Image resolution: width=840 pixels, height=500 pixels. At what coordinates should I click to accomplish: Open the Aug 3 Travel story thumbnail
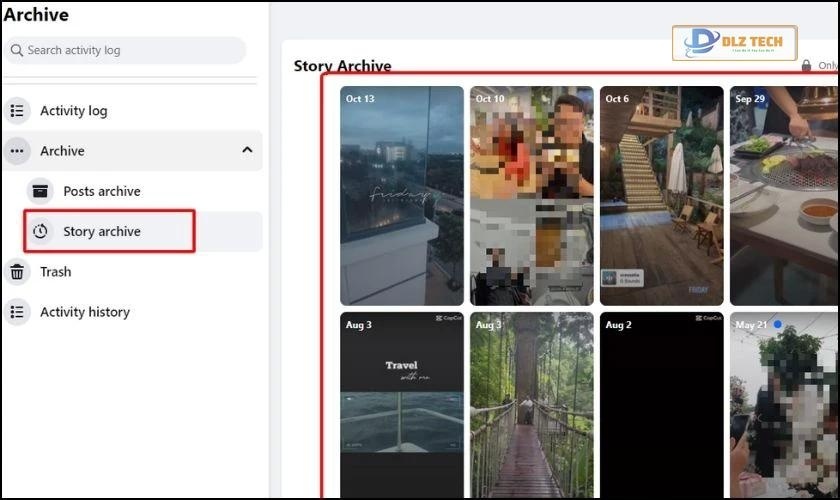tap(402, 405)
